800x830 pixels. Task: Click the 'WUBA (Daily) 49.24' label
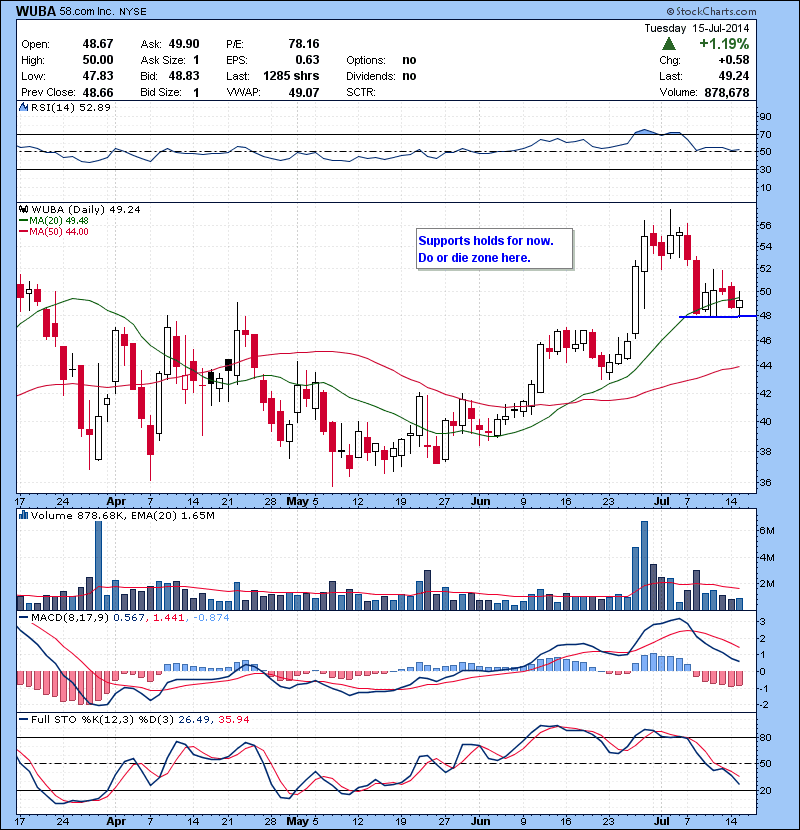click(86, 209)
